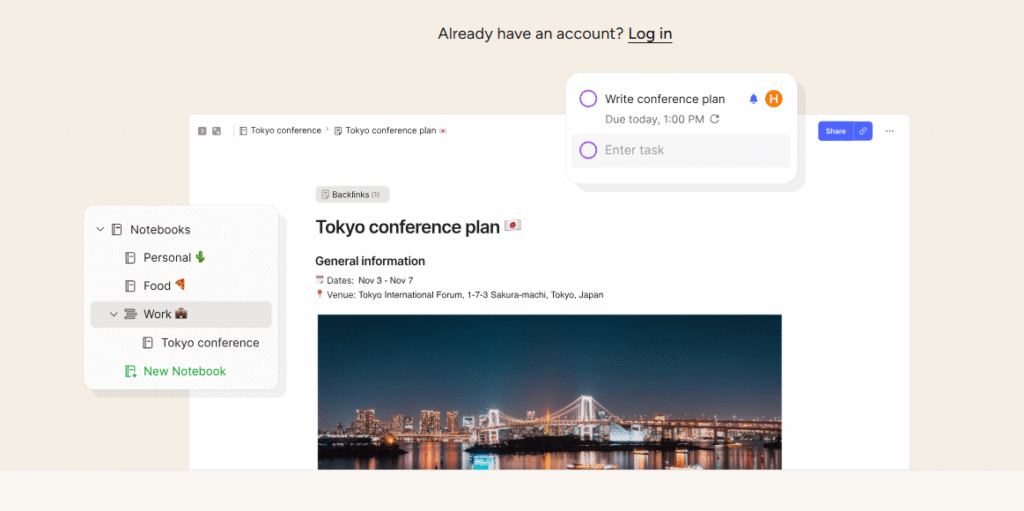Copy the note link with the chain icon
The width and height of the screenshot is (1024, 511).
click(862, 131)
